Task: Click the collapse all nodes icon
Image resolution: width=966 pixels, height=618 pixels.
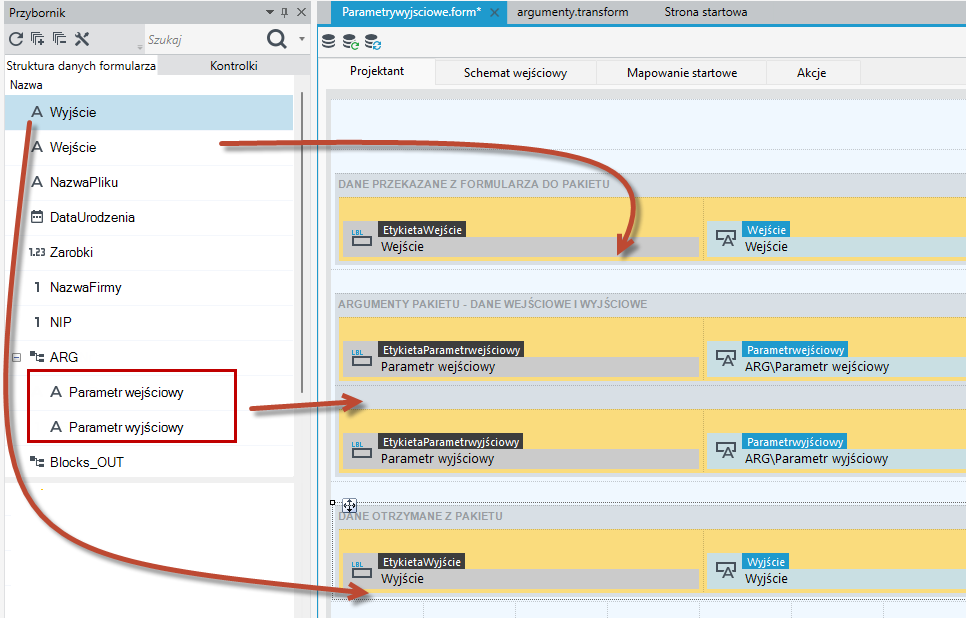Action: [x=59, y=39]
